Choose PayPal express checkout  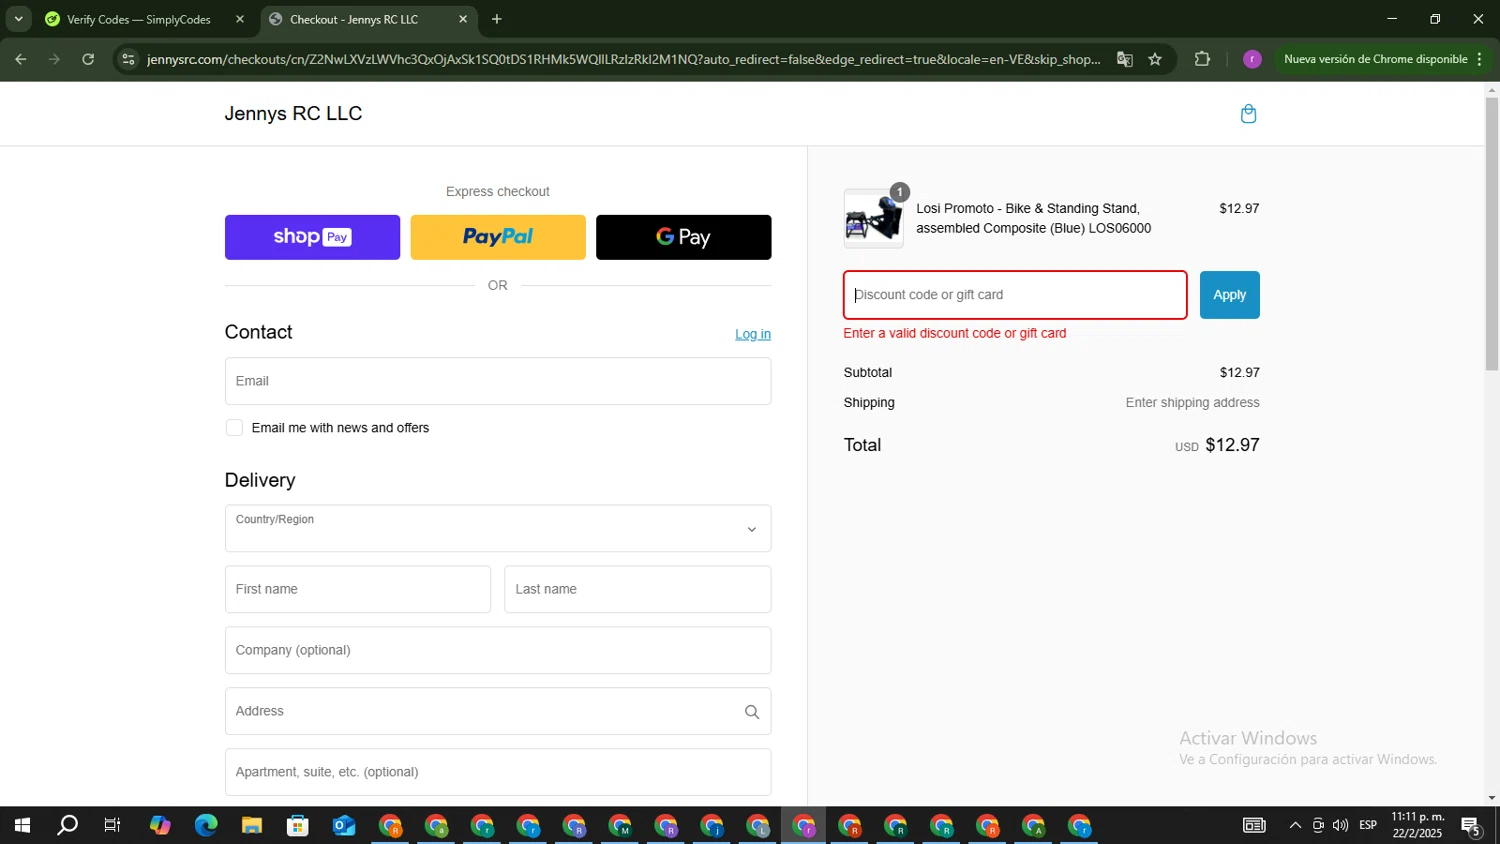click(498, 237)
